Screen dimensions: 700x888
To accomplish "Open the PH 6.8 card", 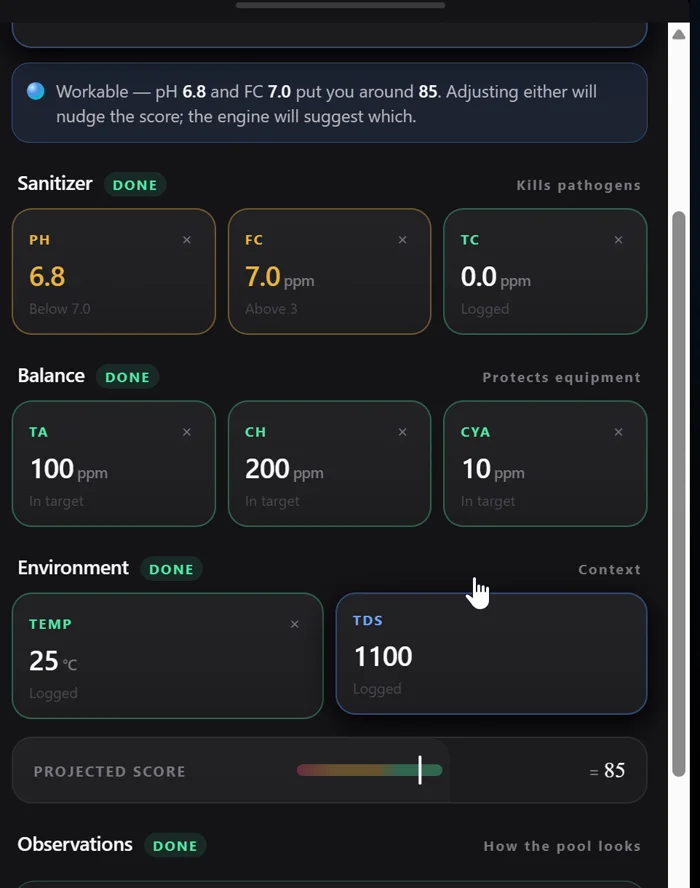I will tap(114, 271).
